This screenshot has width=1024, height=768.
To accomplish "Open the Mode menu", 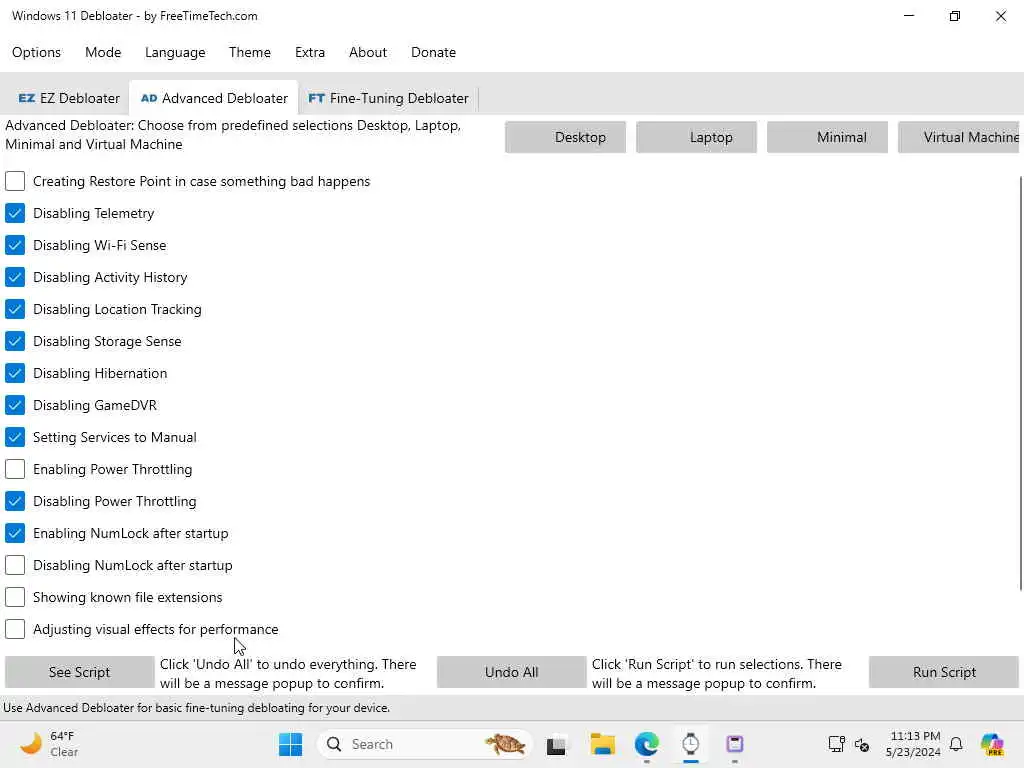I will click(103, 52).
